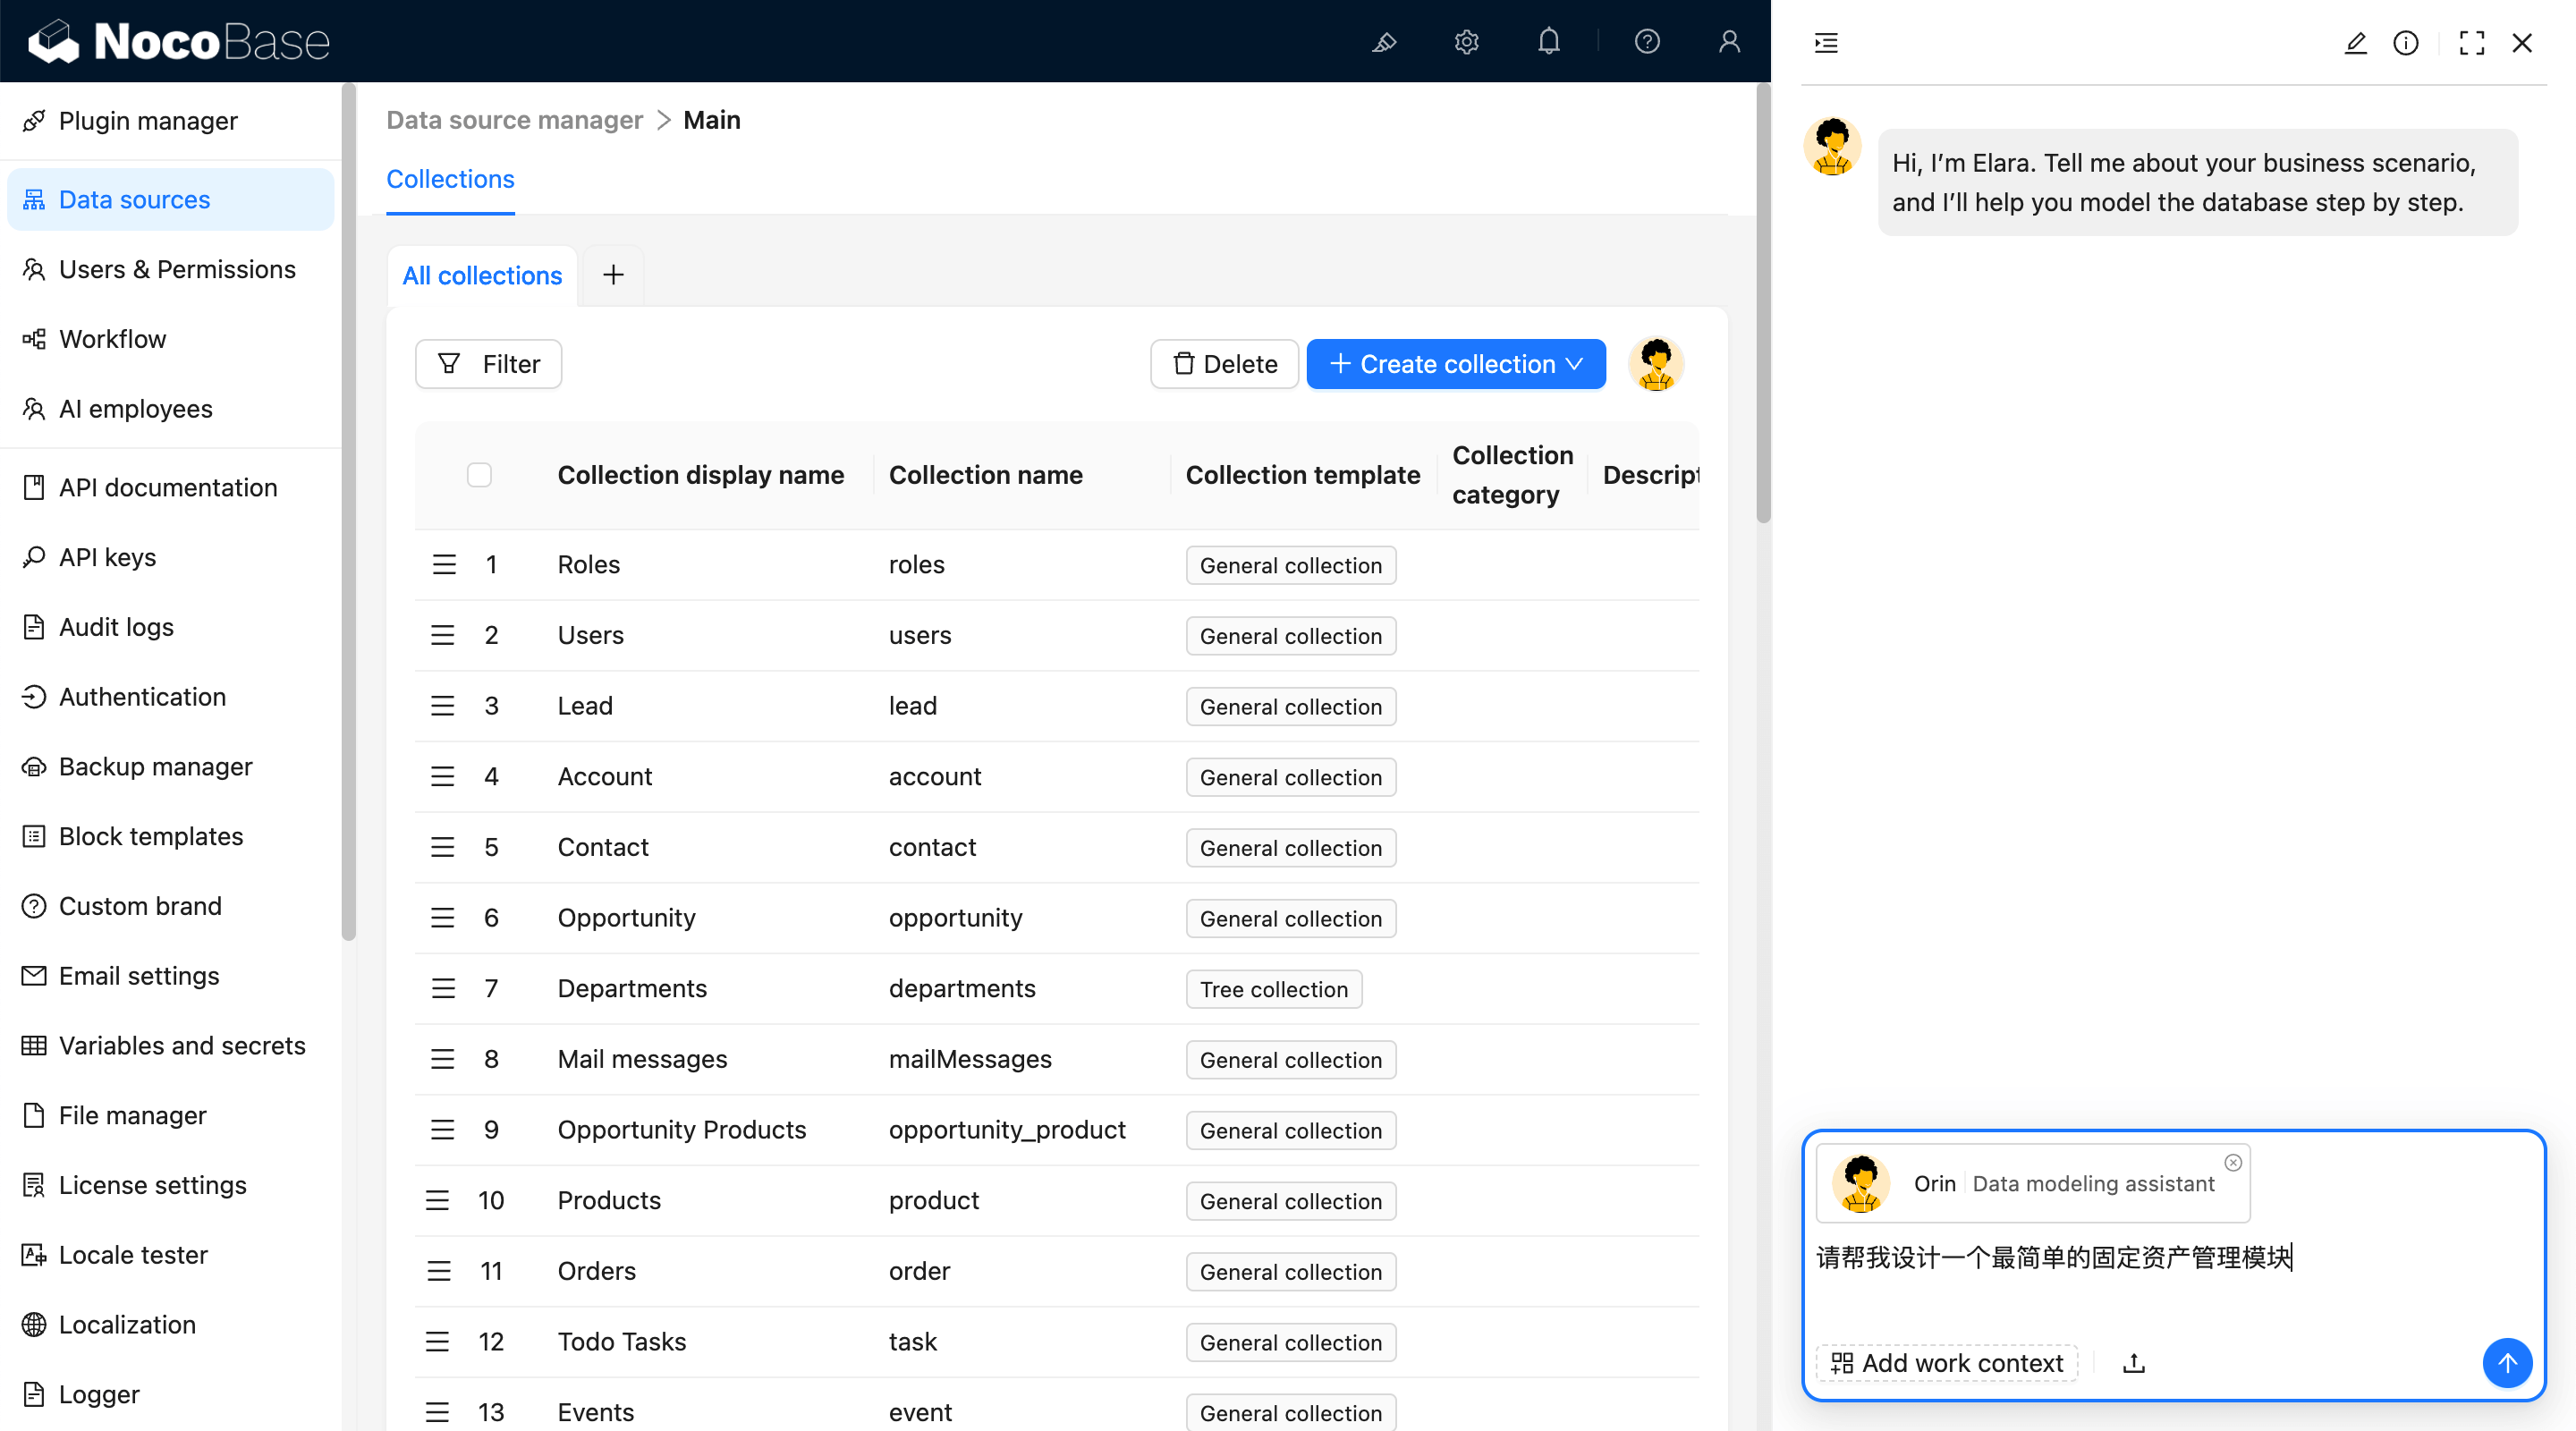Click the send message arrow button
This screenshot has height=1431, width=2576.
point(2506,1362)
